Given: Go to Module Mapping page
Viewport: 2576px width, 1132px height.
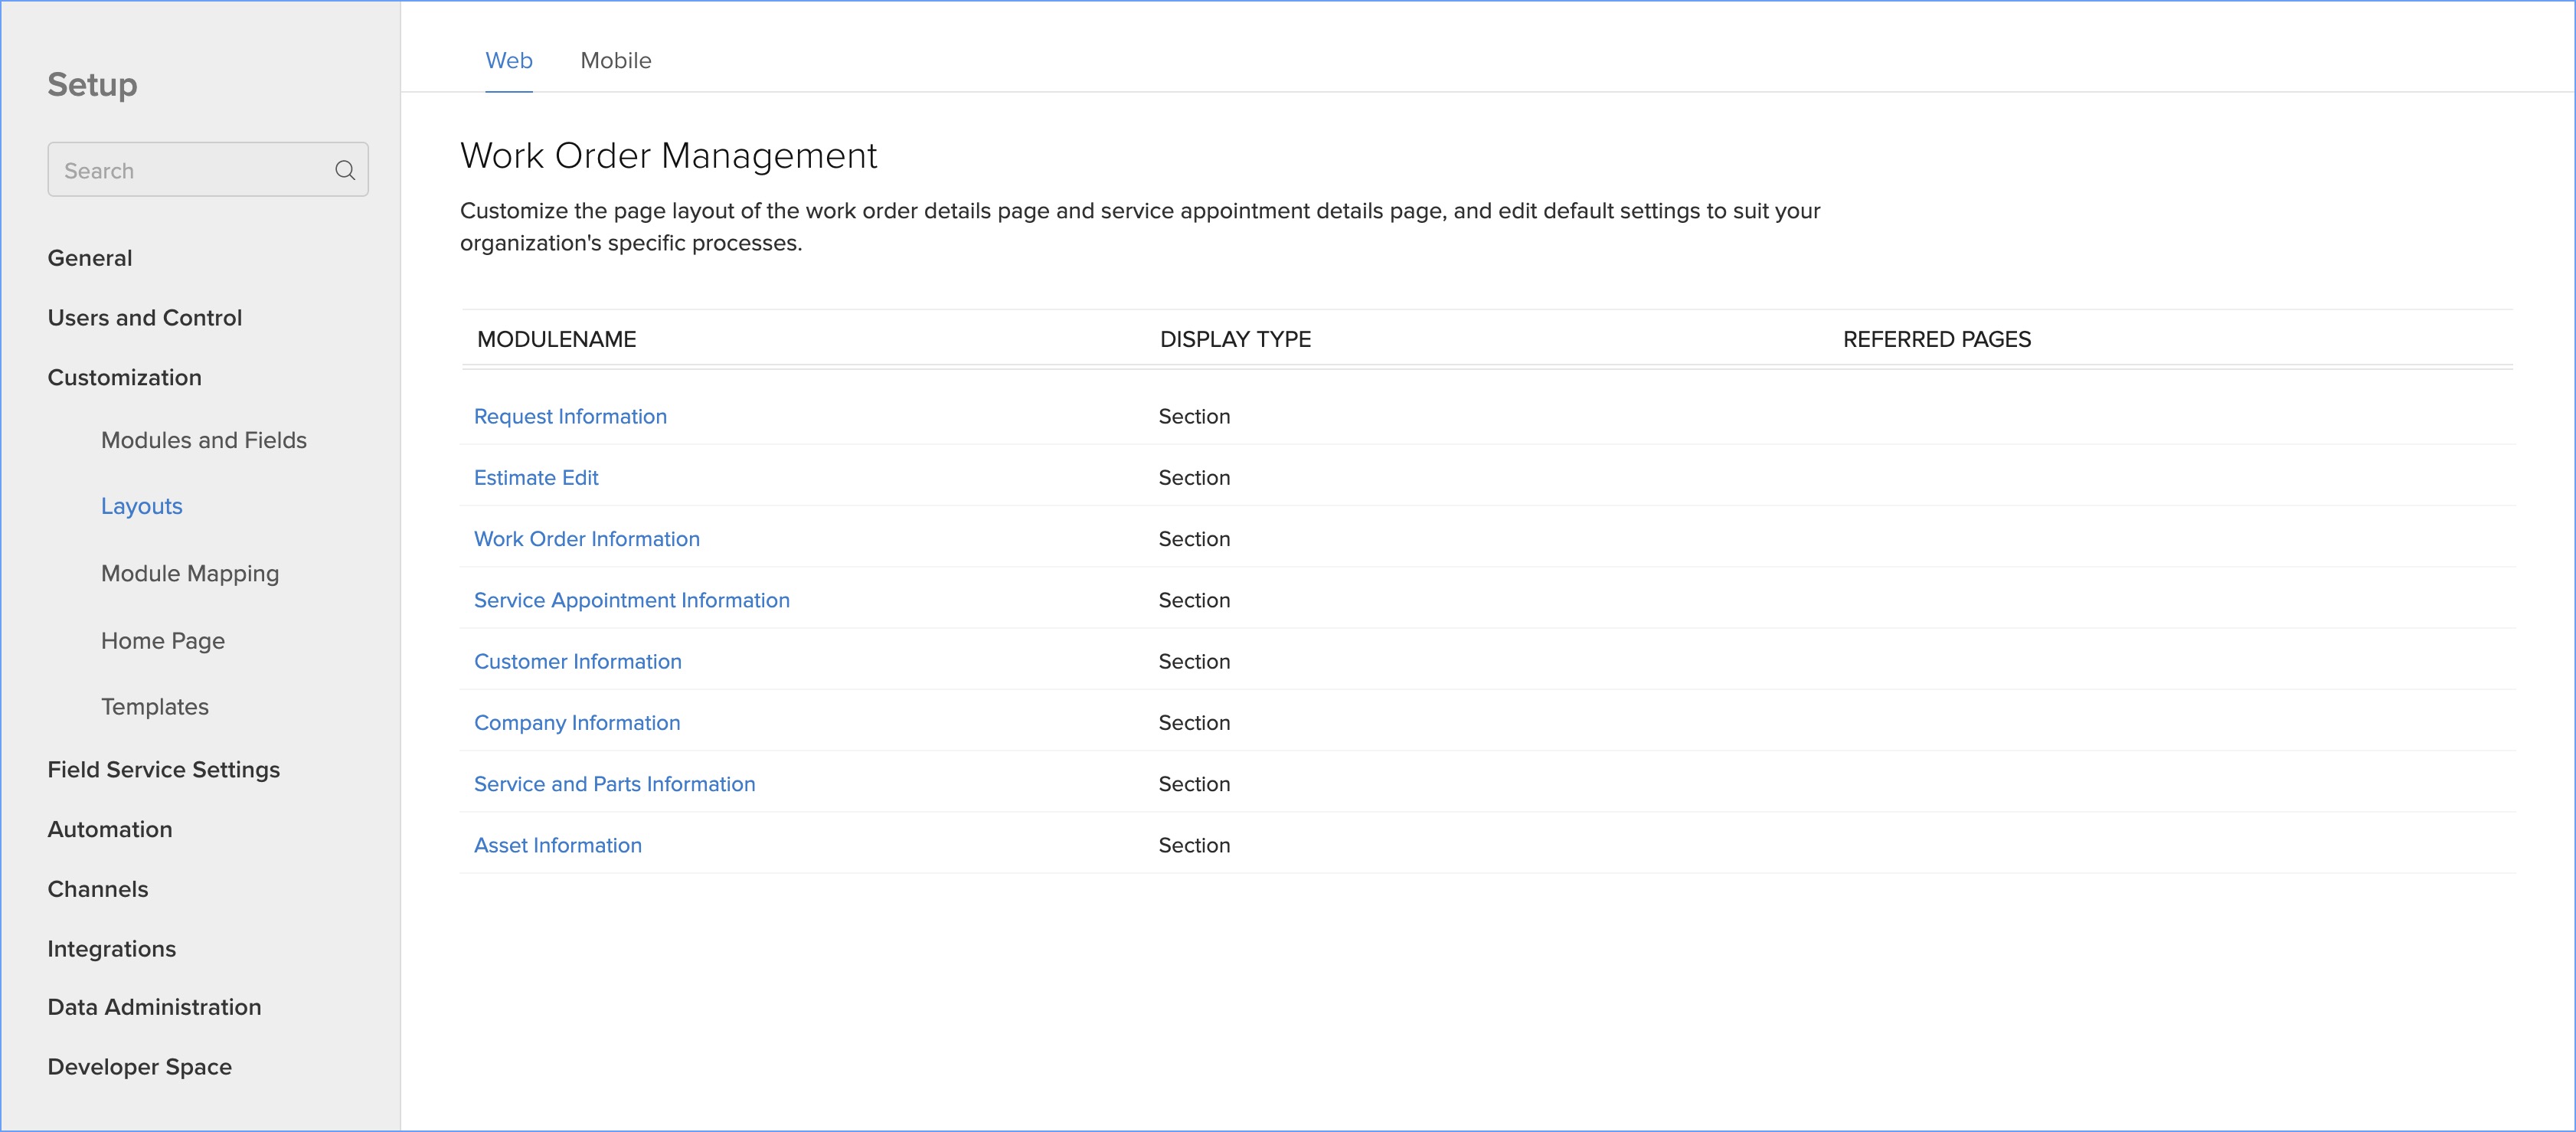Looking at the screenshot, I should (x=190, y=574).
